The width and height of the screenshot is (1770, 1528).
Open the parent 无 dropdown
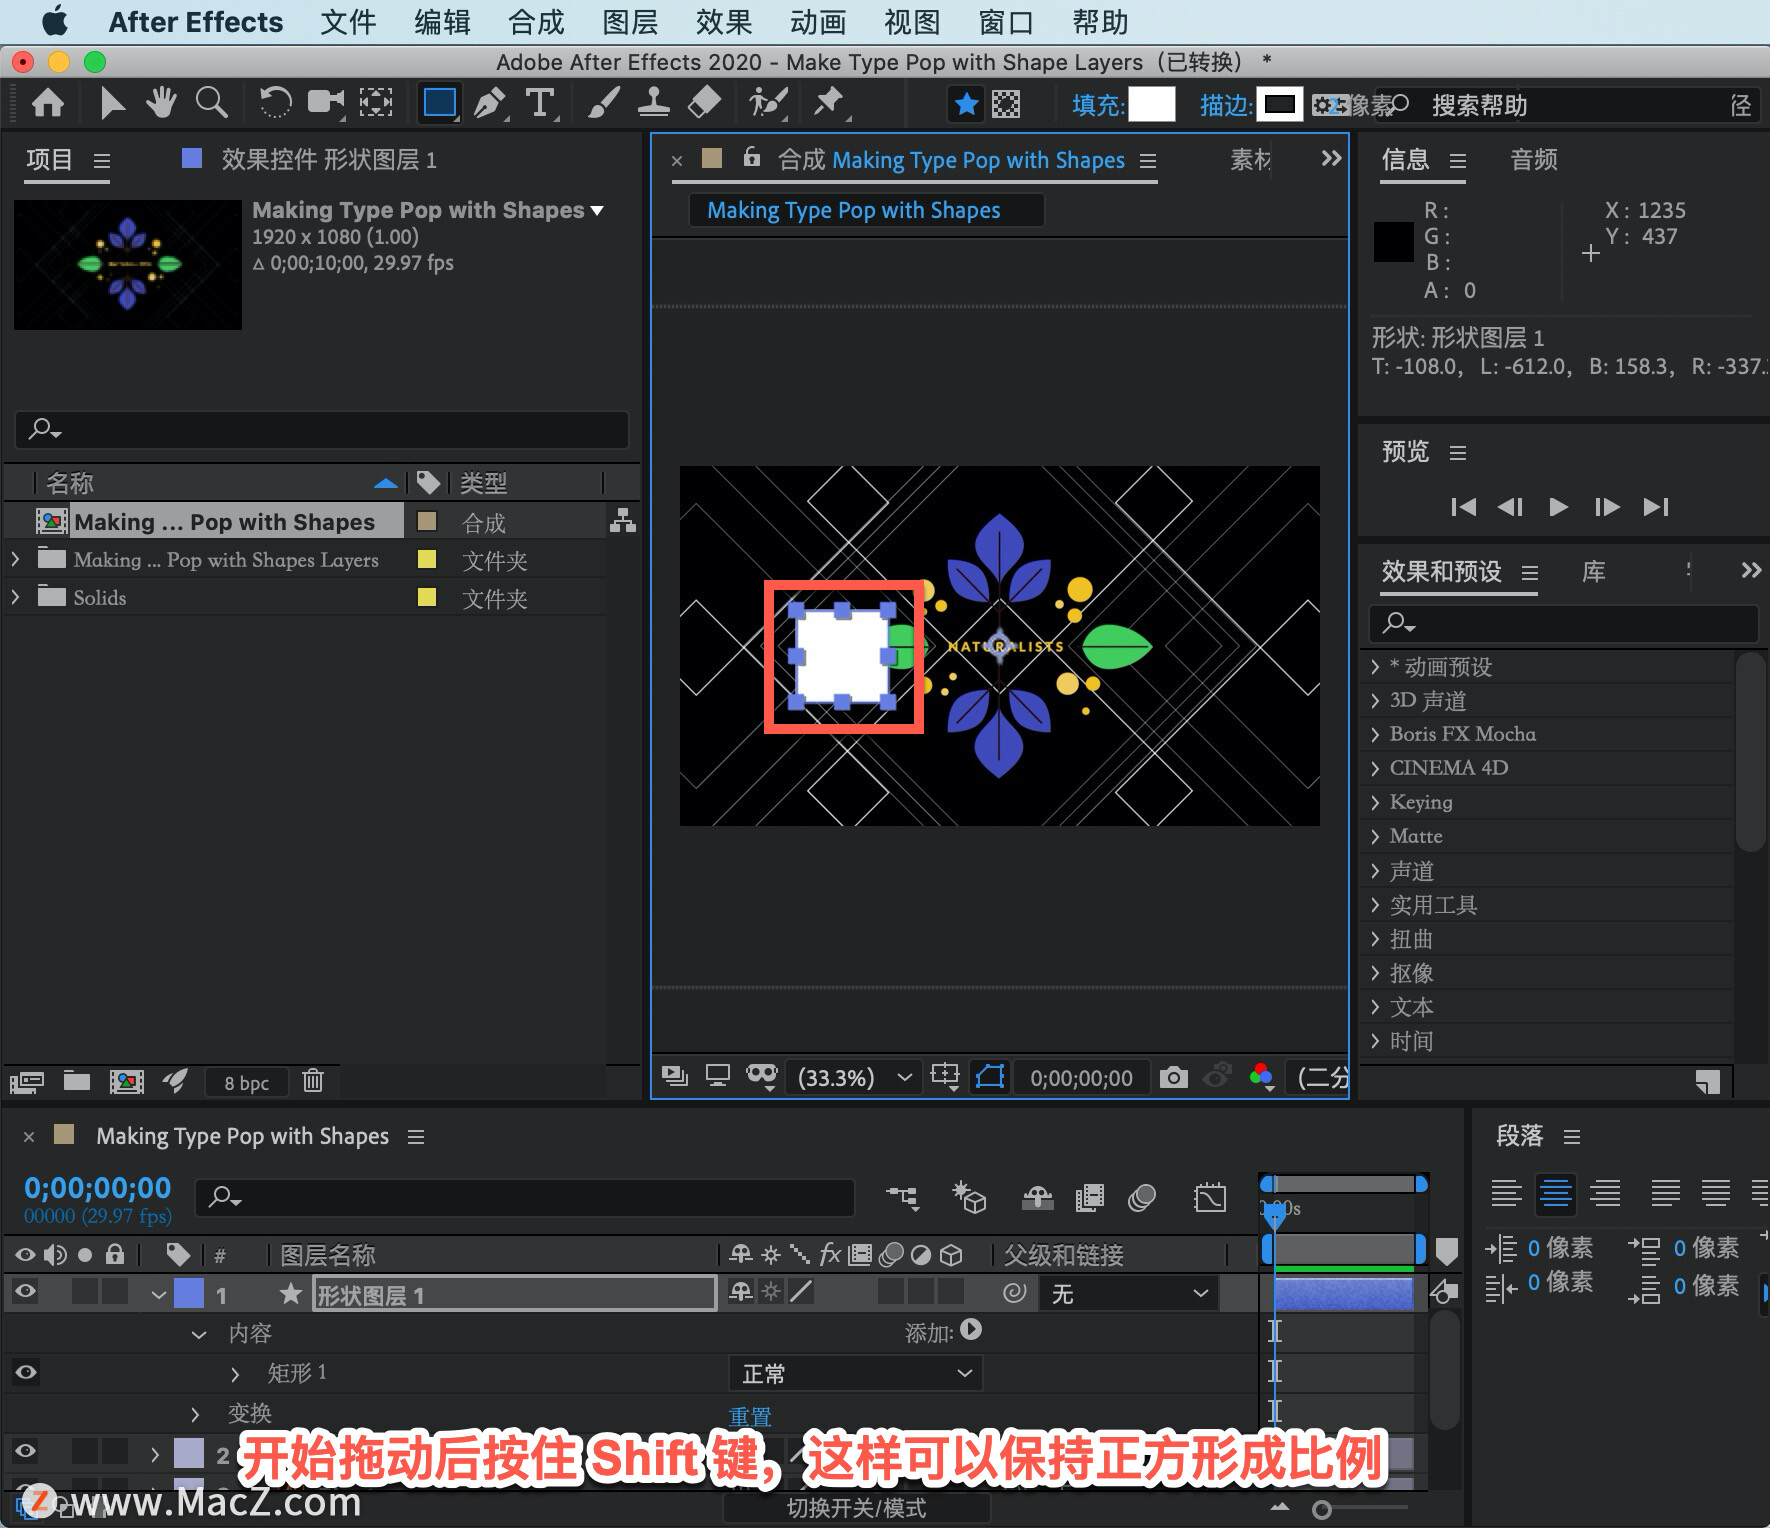coord(1130,1294)
